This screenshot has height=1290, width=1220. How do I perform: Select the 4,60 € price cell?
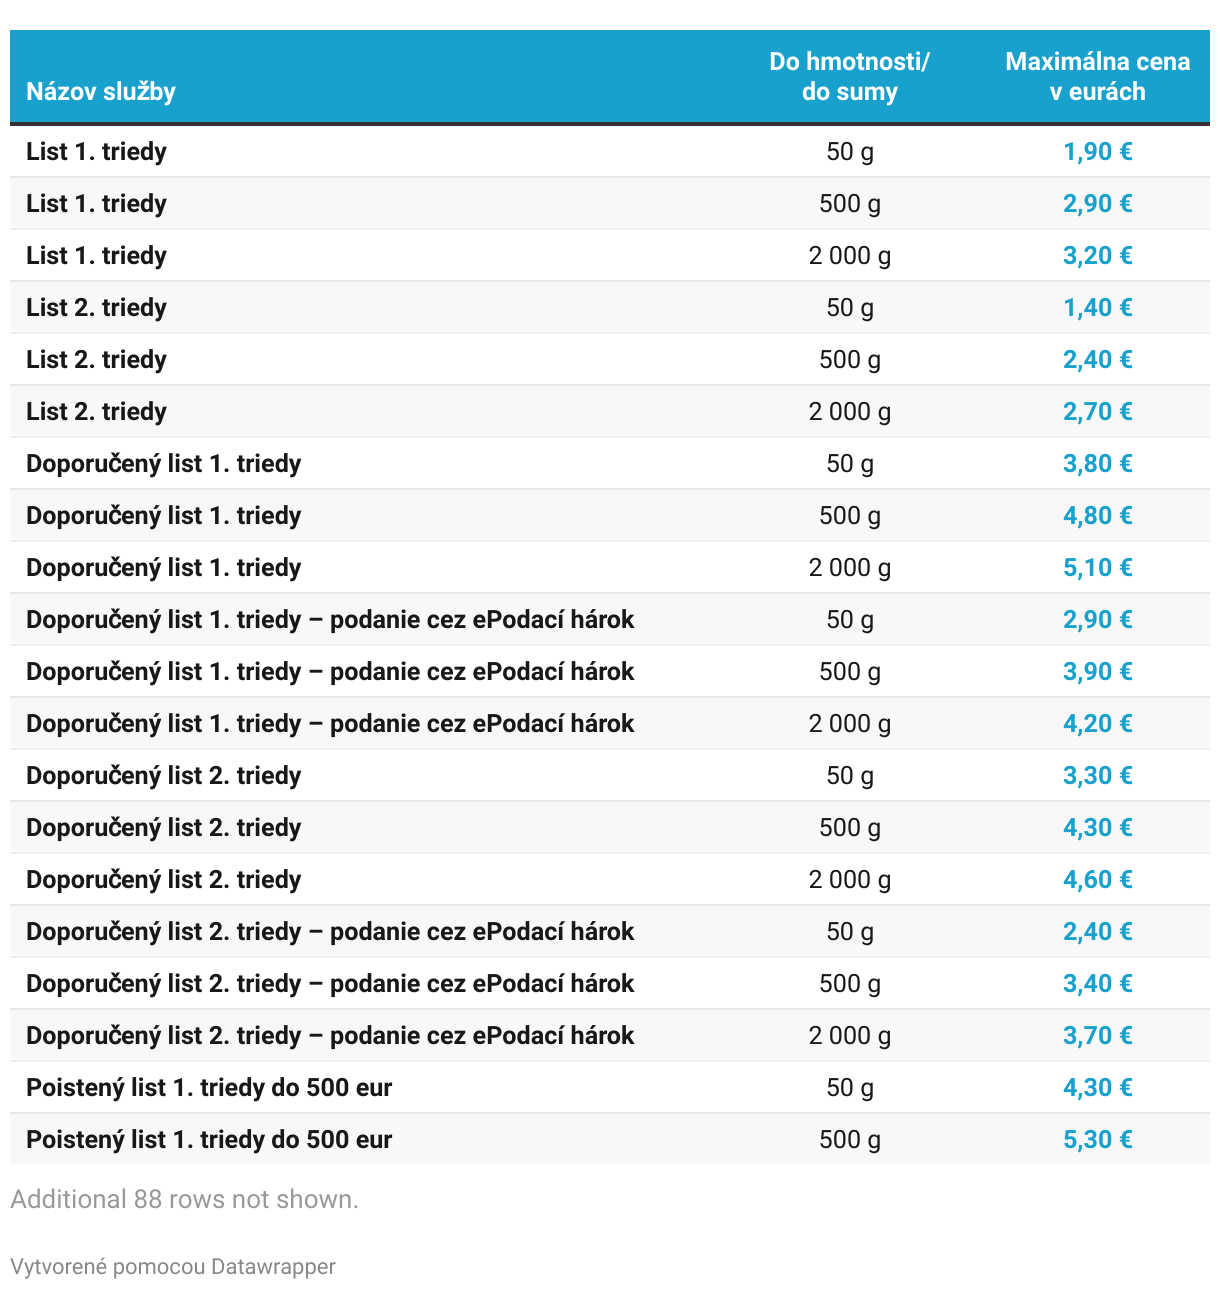[1097, 880]
